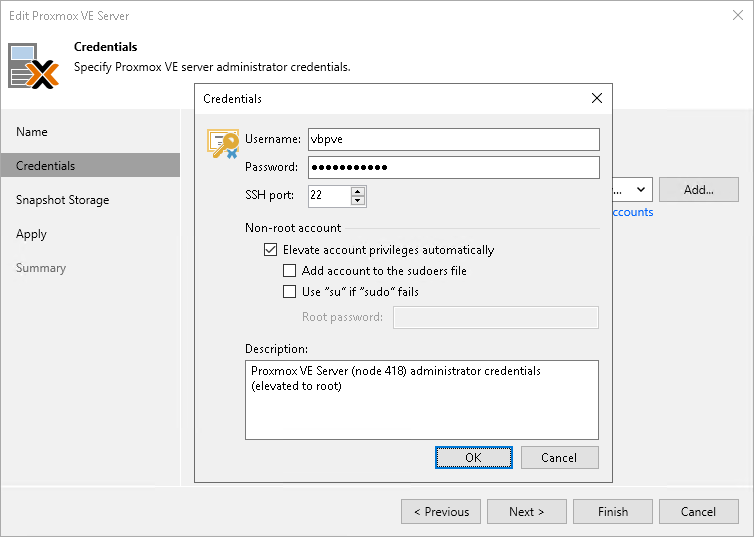Increase SSH port with up arrow
Screen dimensions: 754x537
click(x=358, y=191)
